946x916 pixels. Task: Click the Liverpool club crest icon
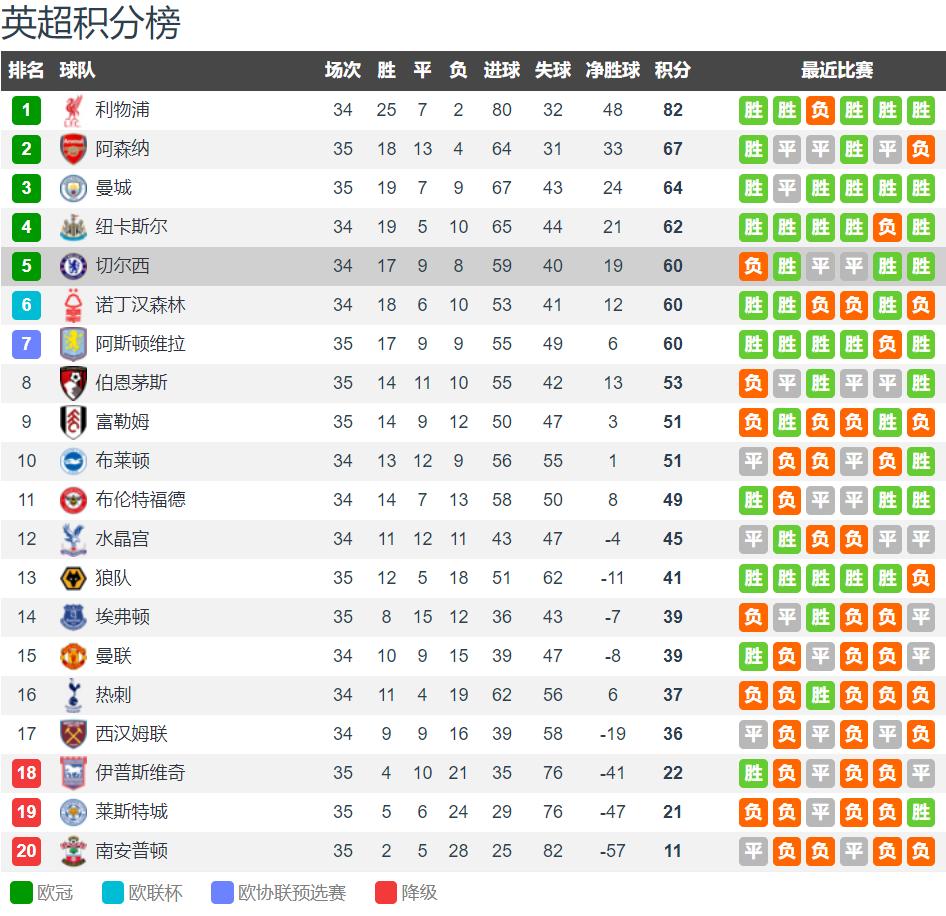[73, 110]
